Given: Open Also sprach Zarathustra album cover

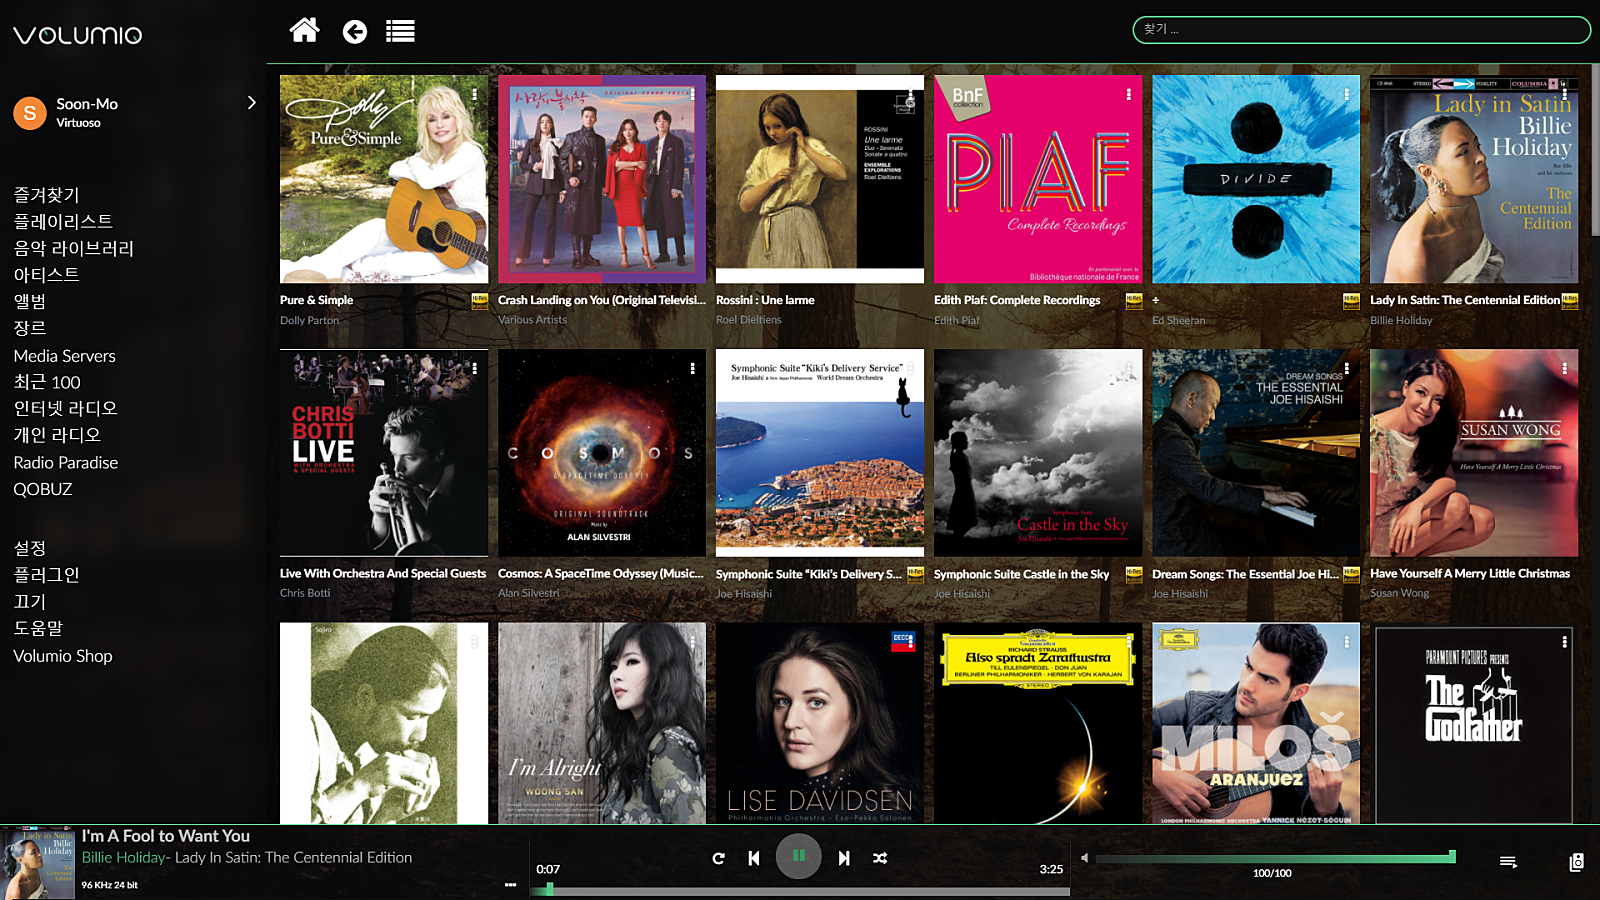Looking at the screenshot, I should coord(1038,724).
